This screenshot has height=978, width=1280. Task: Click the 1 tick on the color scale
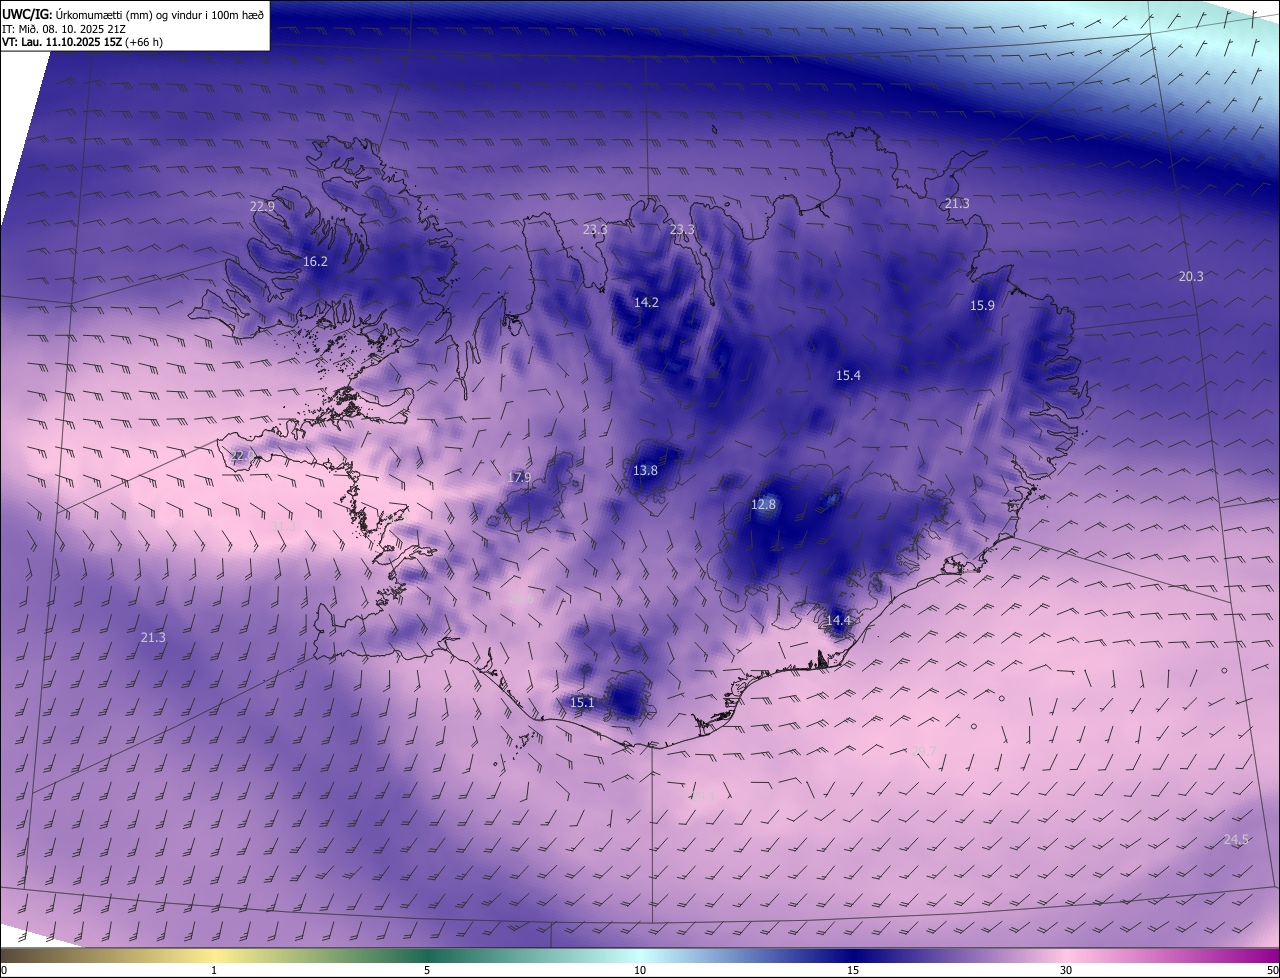pos(214,970)
